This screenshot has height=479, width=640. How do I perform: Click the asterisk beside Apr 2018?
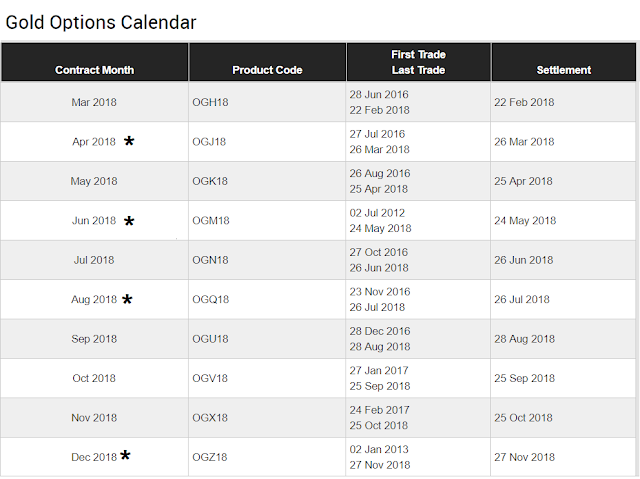(x=129, y=142)
